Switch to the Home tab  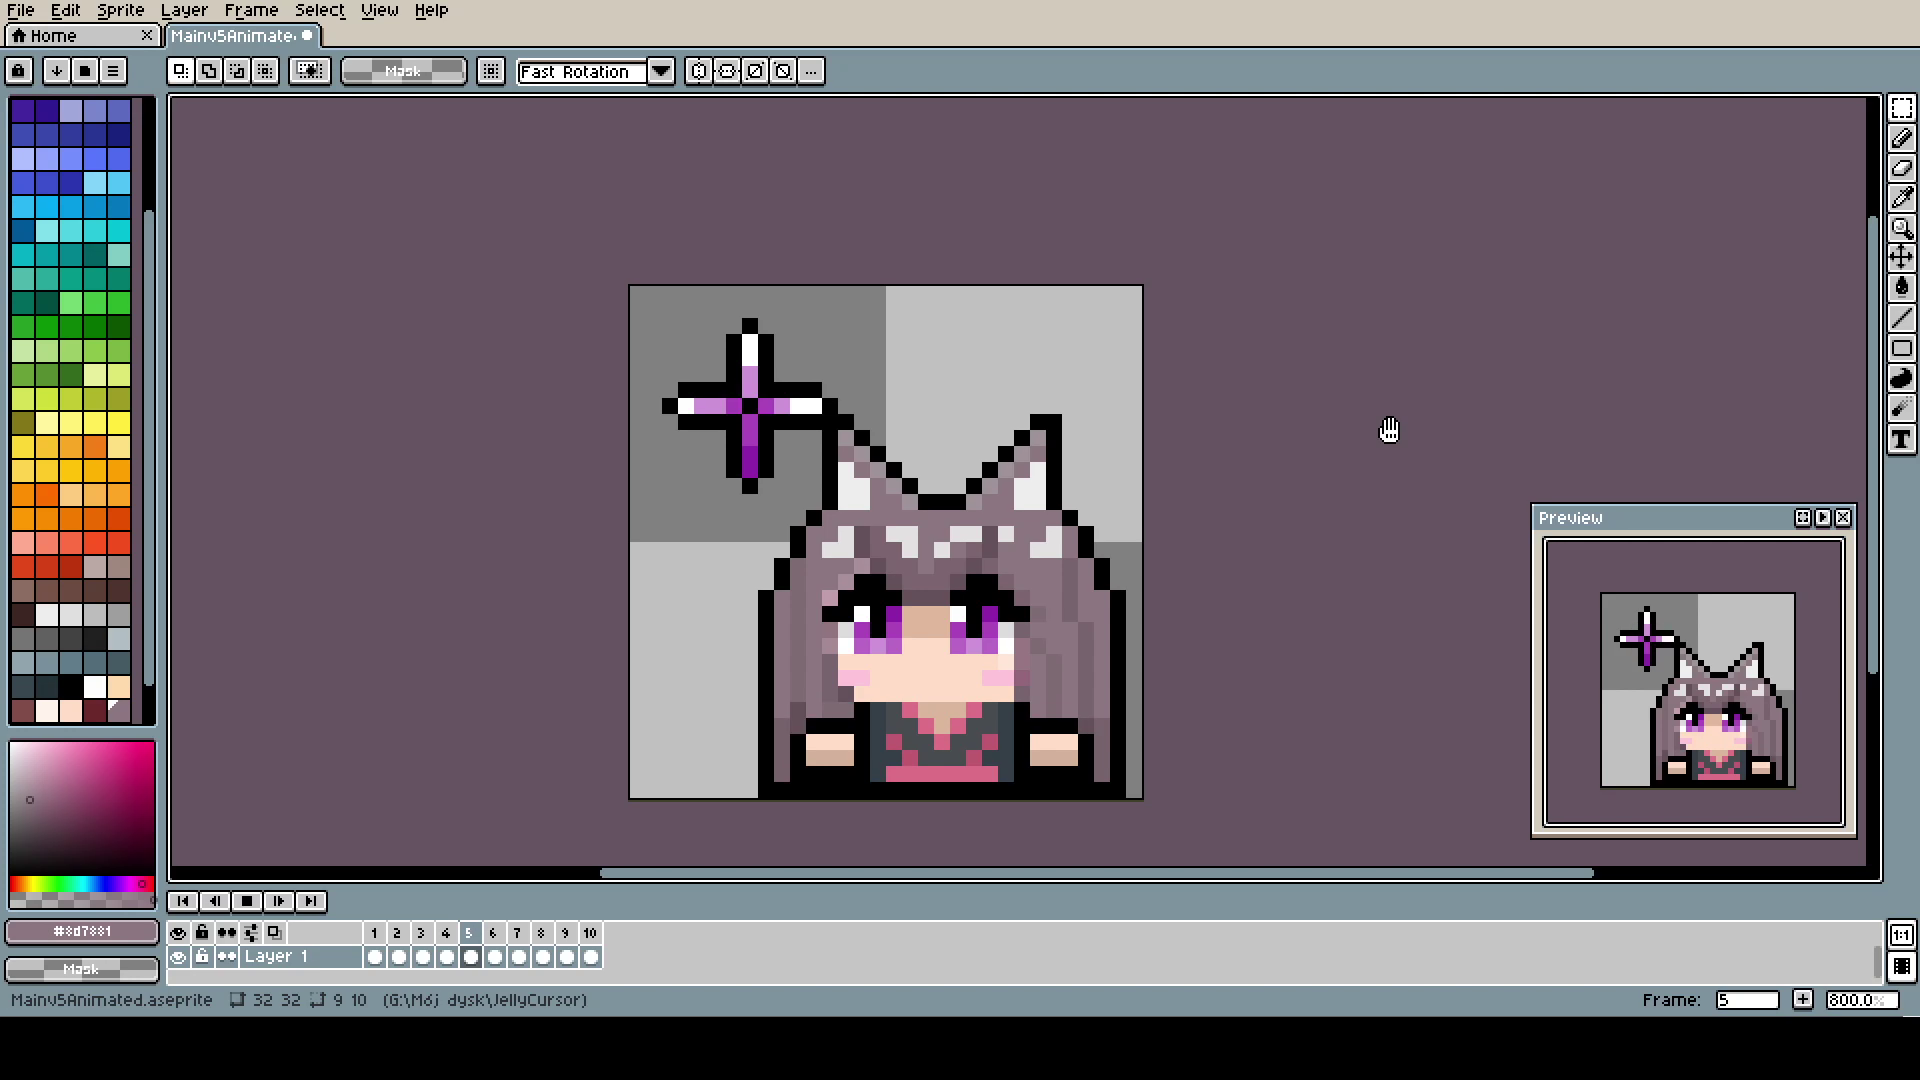53,36
